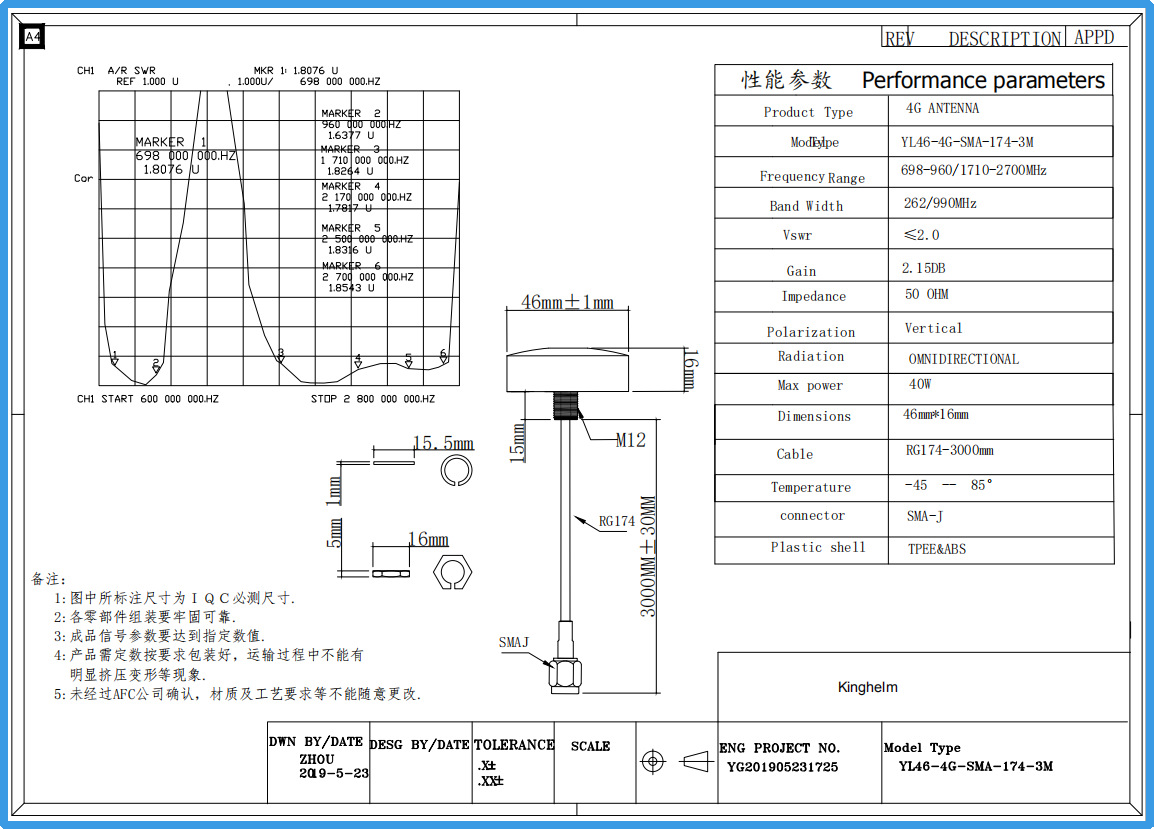Click the '698-960/1710-2700MHz' frequency value

pyautogui.click(x=973, y=170)
